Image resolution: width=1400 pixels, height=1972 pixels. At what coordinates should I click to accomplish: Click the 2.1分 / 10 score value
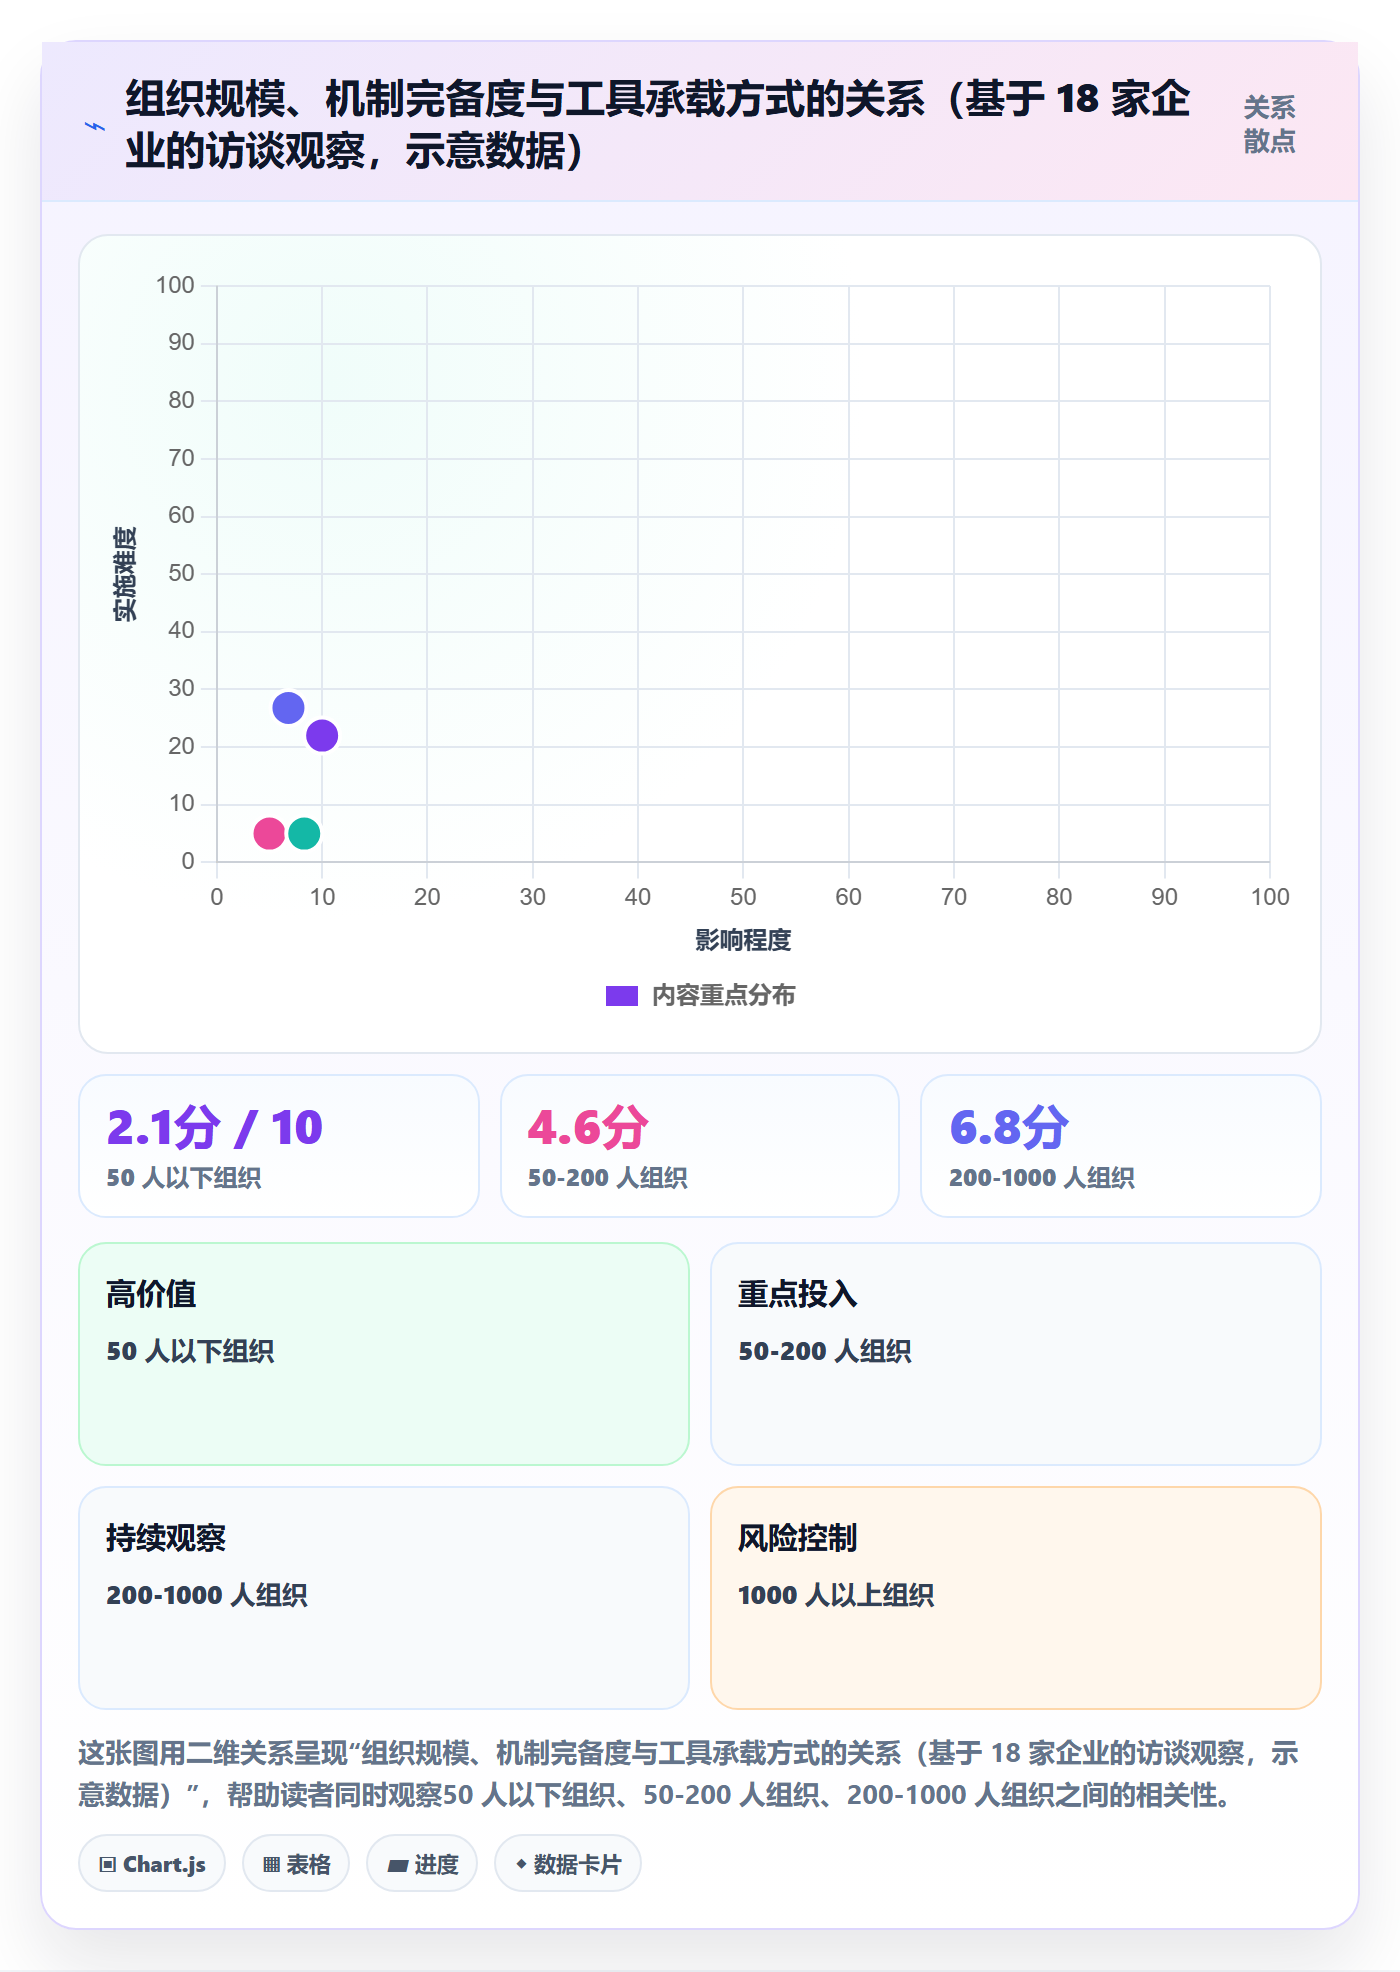[215, 1128]
